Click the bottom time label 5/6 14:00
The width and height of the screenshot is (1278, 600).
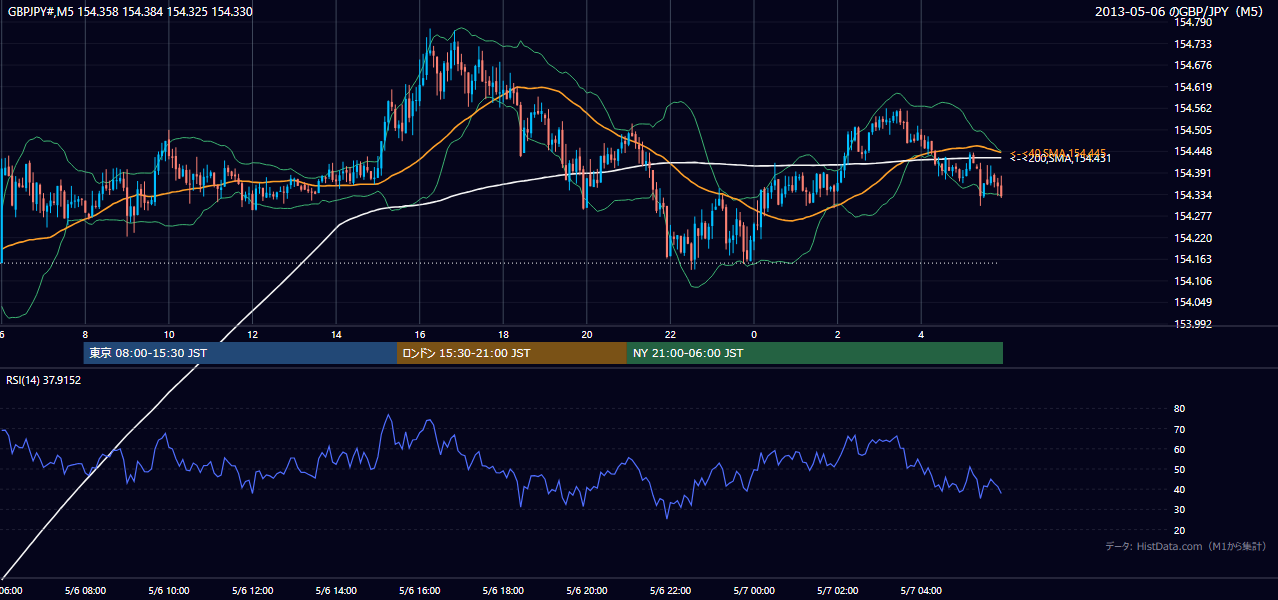pos(336,591)
